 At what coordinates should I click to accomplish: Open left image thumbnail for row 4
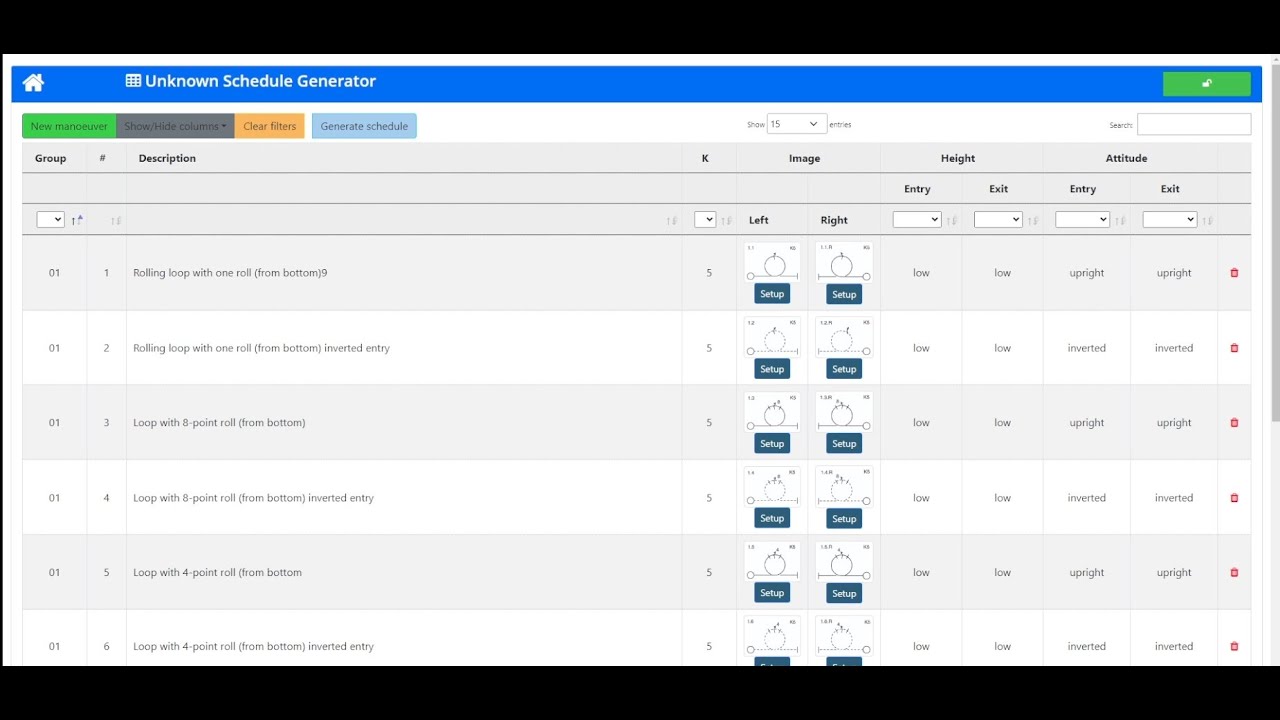pos(772,487)
